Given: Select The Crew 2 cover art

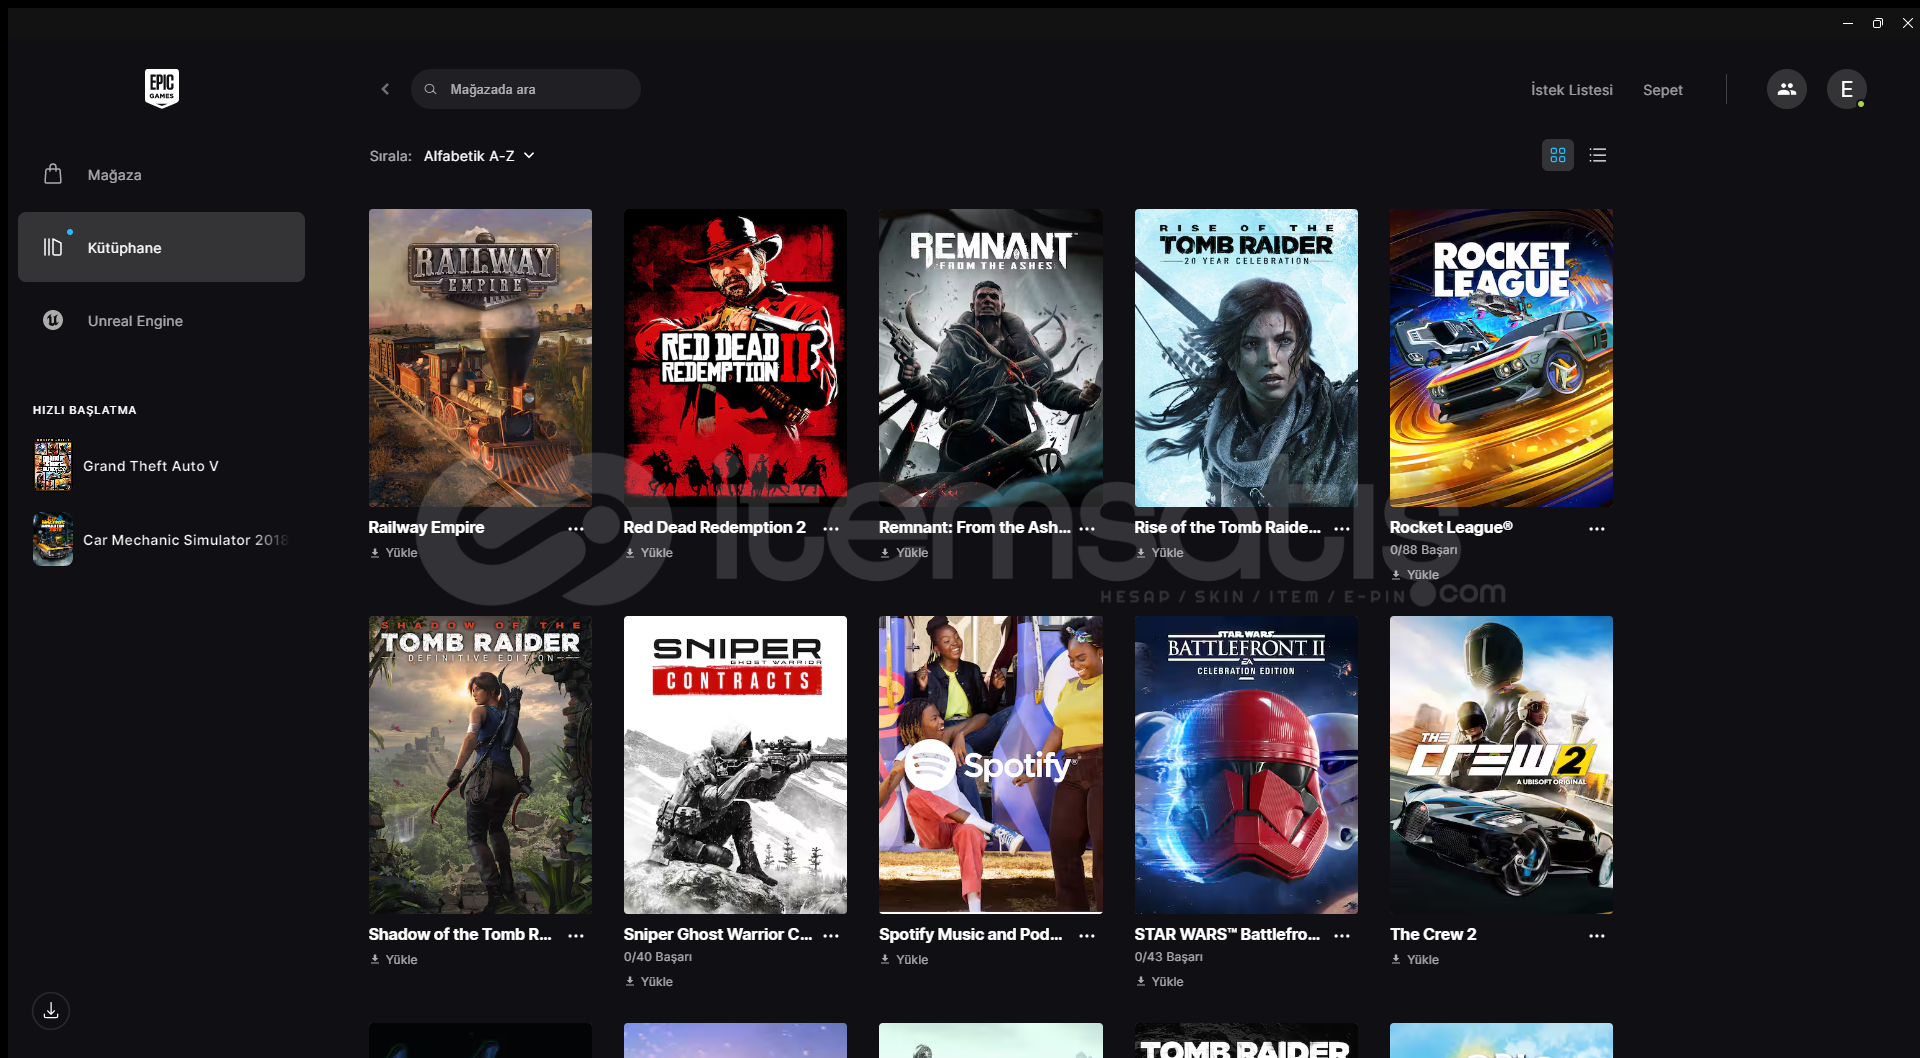Looking at the screenshot, I should pyautogui.click(x=1501, y=764).
